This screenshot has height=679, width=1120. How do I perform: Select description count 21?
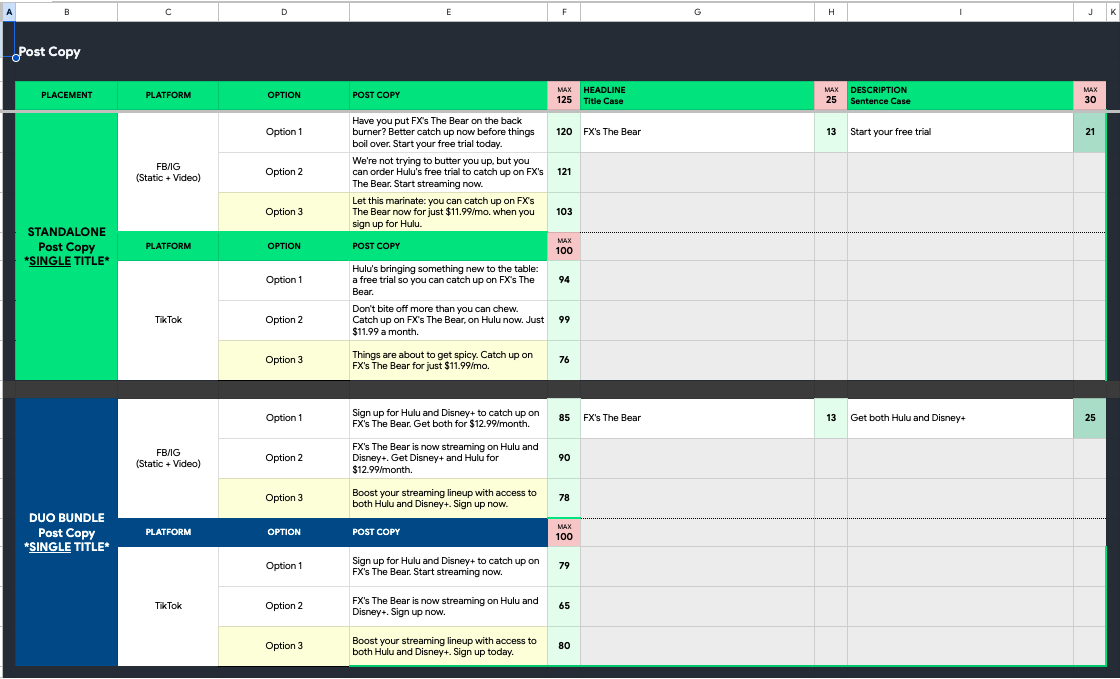(x=1090, y=132)
